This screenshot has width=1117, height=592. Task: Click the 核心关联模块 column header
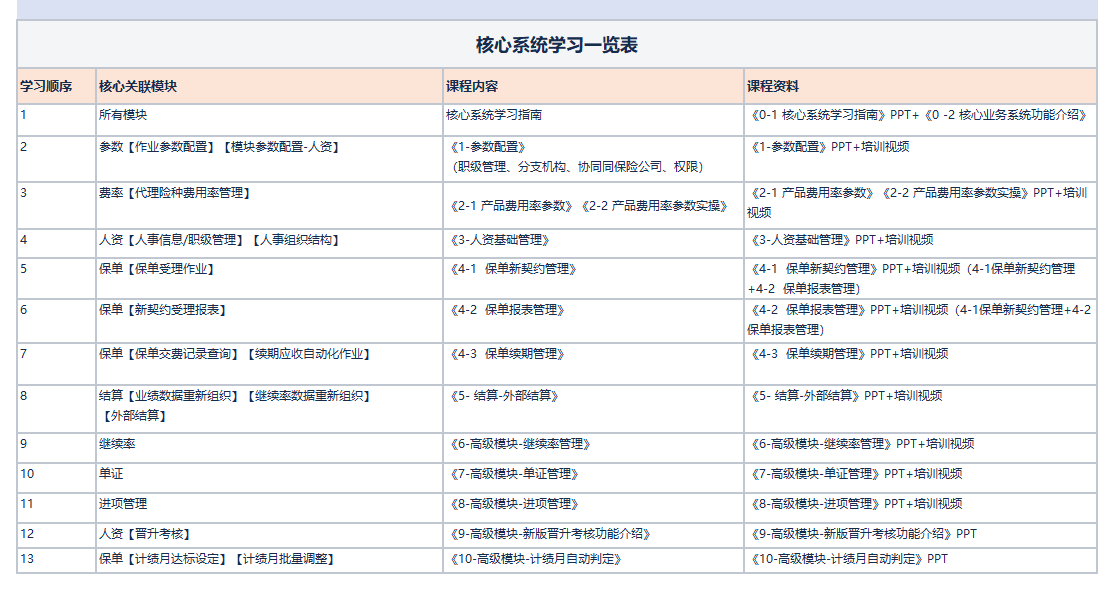[x=138, y=87]
